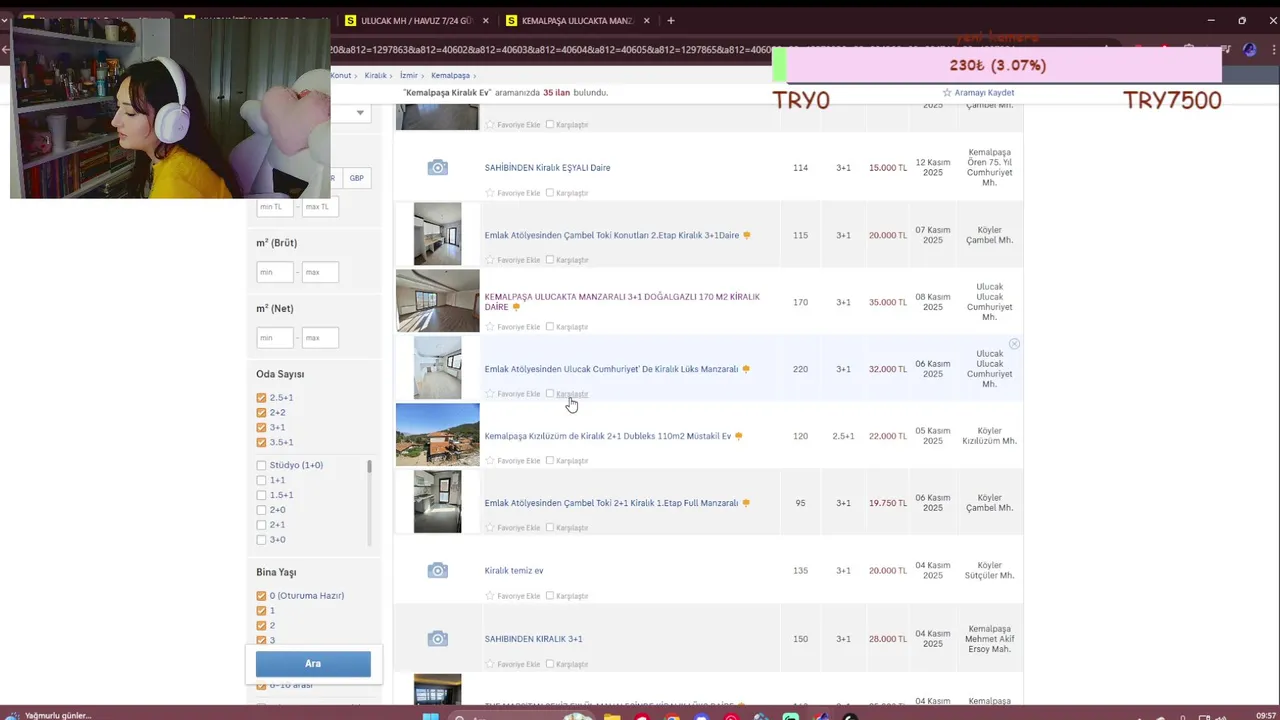Click the m² (Brüt) min input field

pyautogui.click(x=275, y=272)
